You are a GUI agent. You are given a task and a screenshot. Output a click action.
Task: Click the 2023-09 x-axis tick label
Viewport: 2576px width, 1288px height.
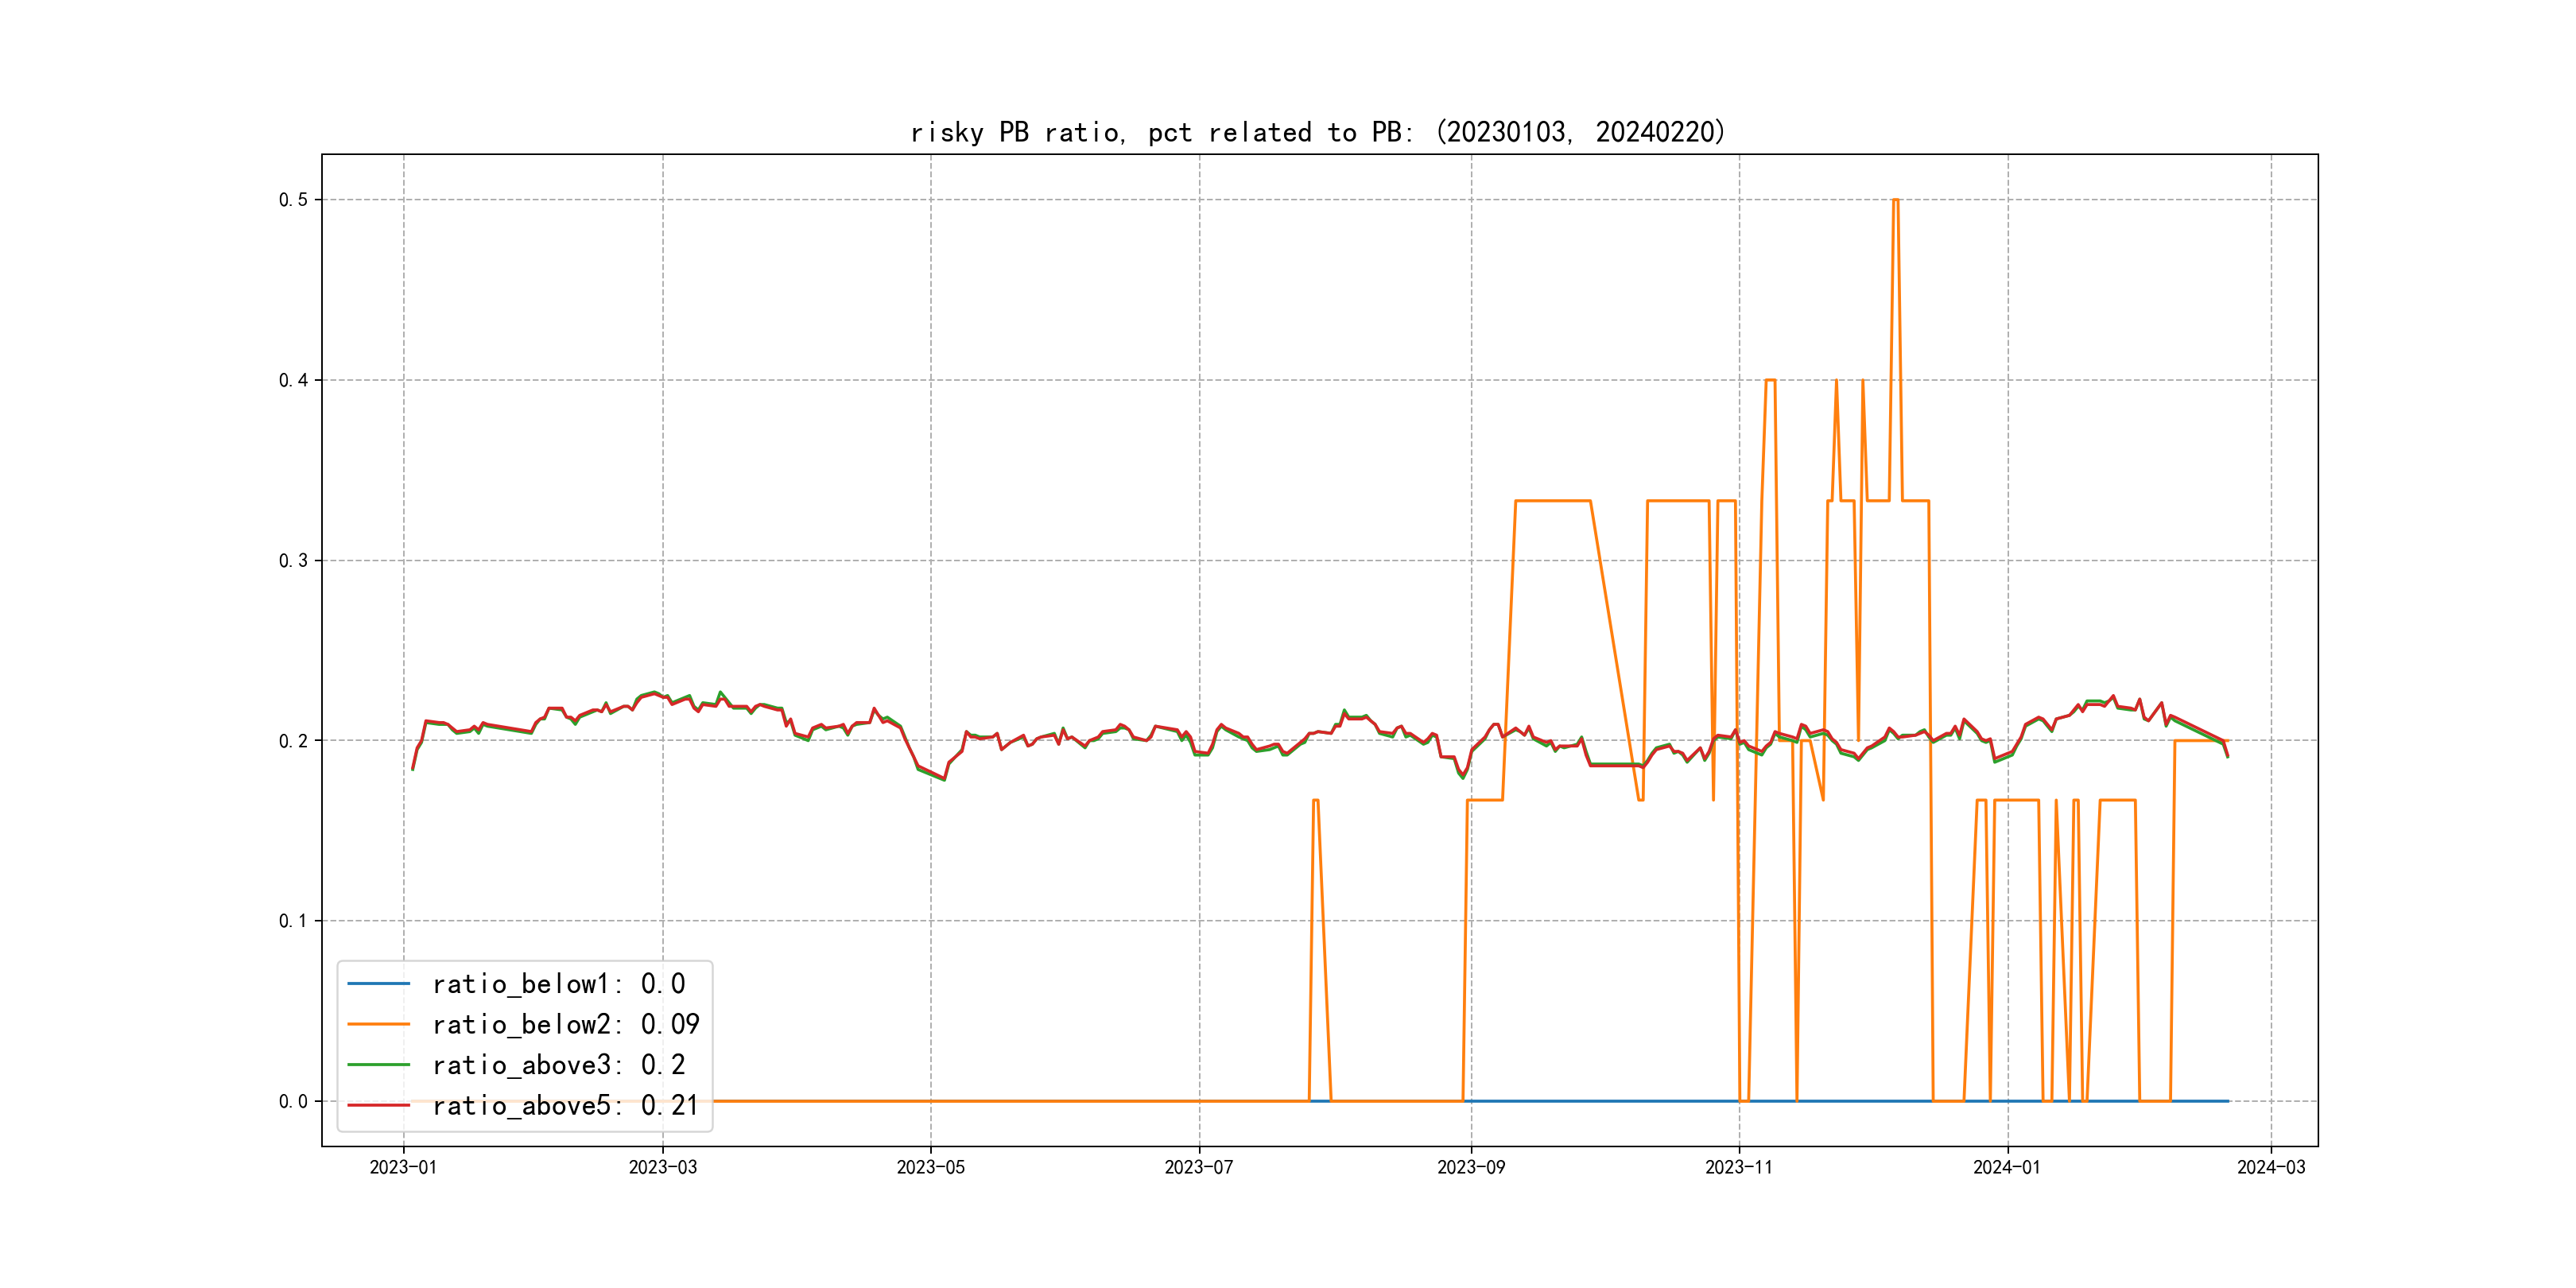click(1470, 1167)
